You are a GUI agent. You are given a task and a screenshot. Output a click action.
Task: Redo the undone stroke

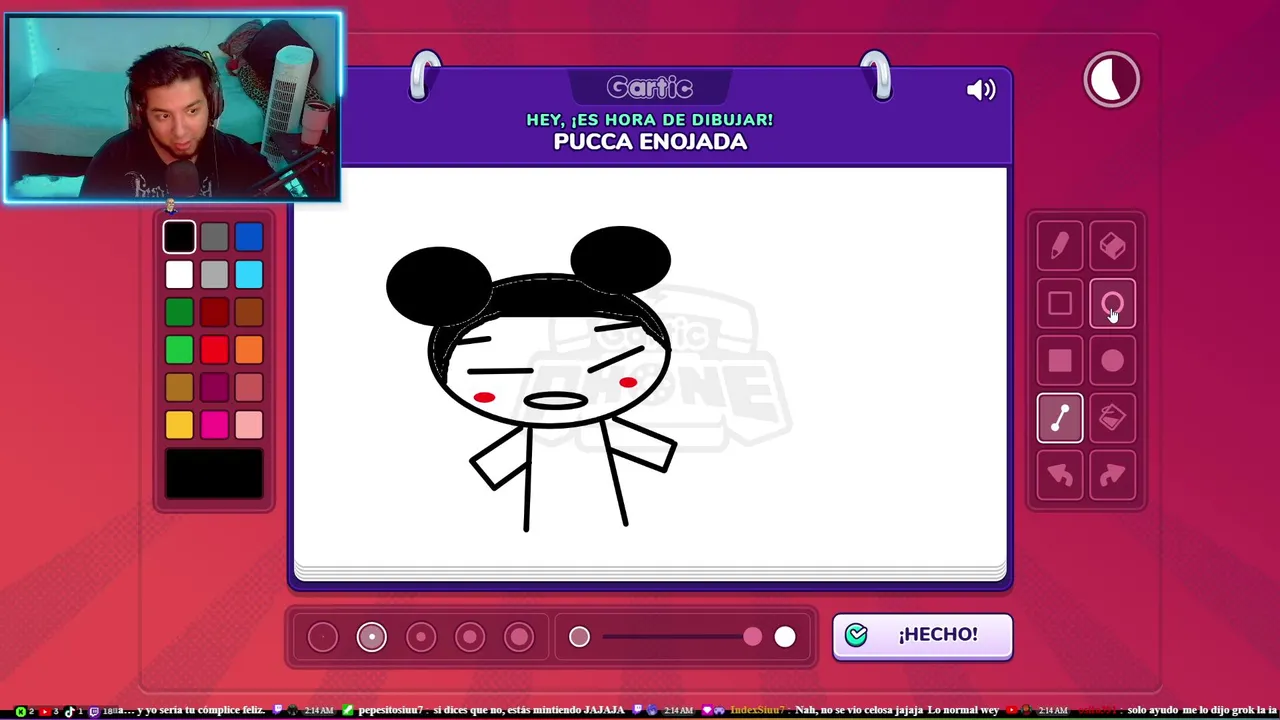pos(1113,475)
